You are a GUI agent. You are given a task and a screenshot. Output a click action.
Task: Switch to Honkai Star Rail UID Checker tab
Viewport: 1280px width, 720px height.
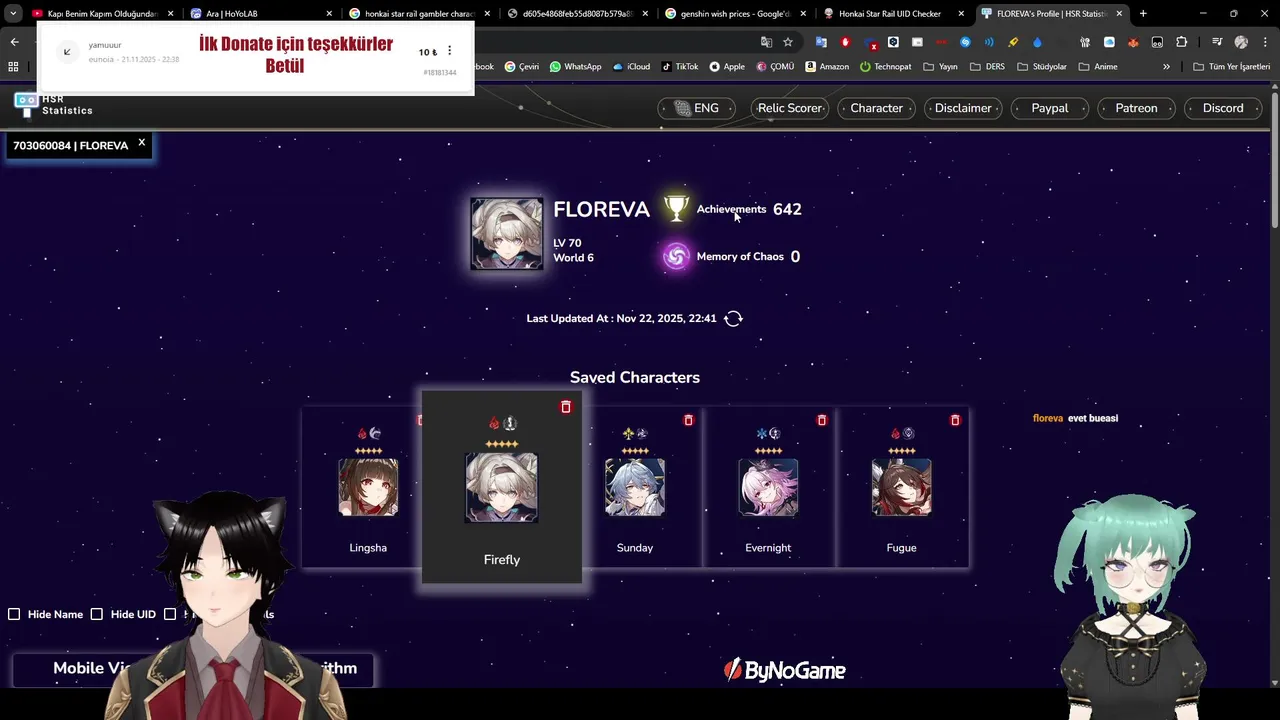[893, 13]
